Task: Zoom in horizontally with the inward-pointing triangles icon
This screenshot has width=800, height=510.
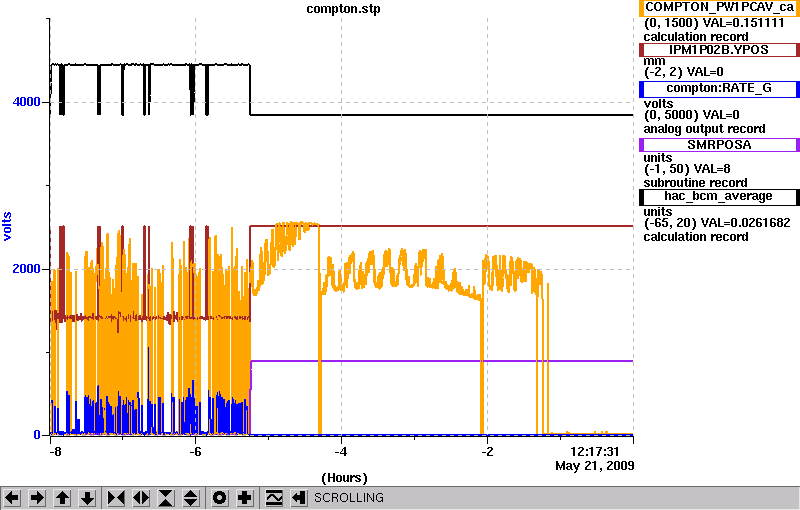Action: click(116, 498)
